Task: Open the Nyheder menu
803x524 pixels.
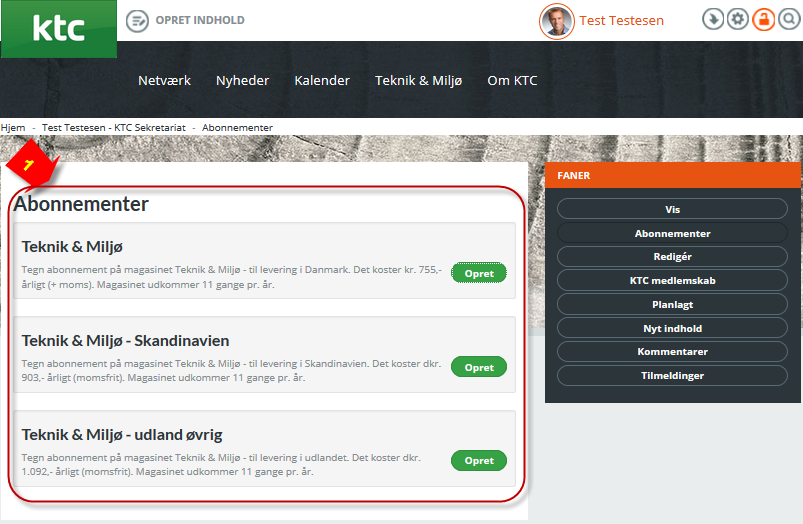Action: 242,80
